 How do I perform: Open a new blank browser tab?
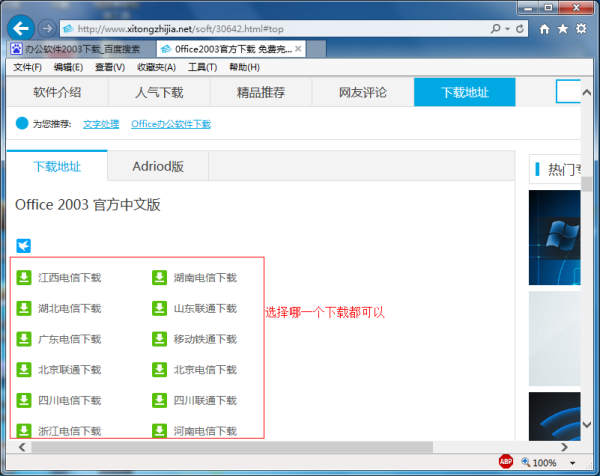316,49
